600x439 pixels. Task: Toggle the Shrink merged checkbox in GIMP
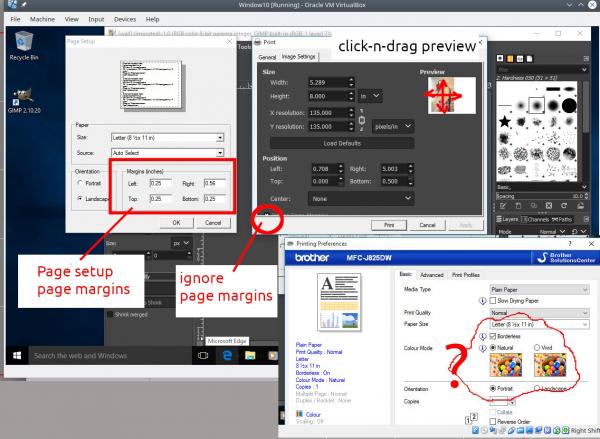tap(110, 315)
